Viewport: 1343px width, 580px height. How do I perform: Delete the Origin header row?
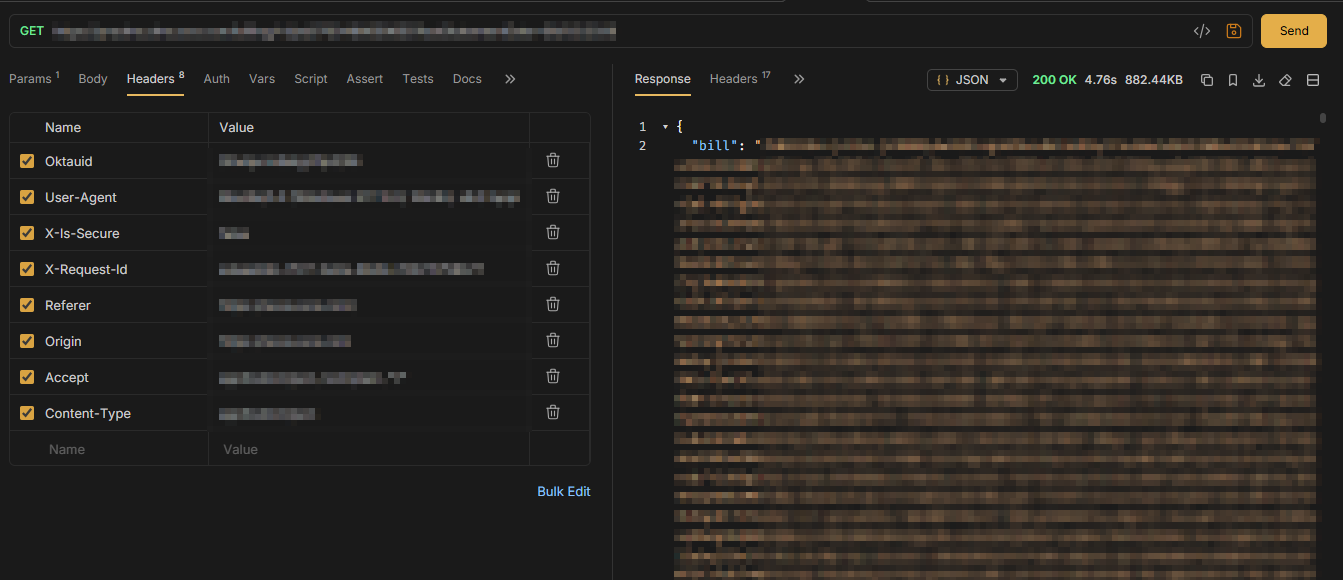click(552, 340)
